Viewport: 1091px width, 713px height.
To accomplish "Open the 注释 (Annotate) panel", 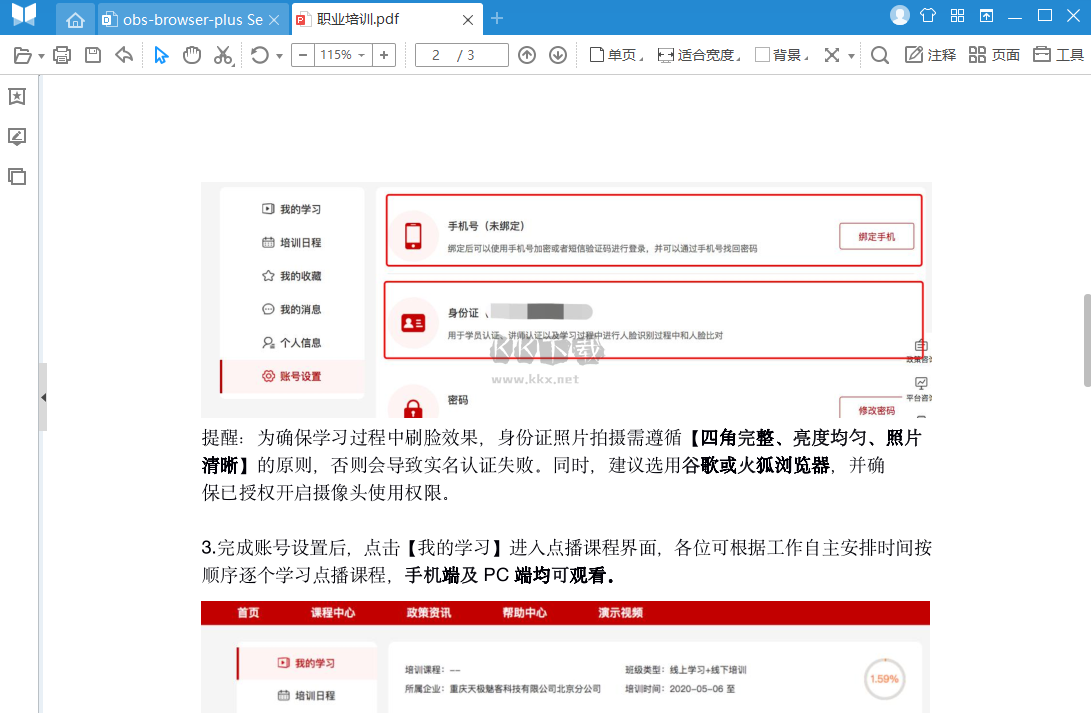I will [x=930, y=55].
